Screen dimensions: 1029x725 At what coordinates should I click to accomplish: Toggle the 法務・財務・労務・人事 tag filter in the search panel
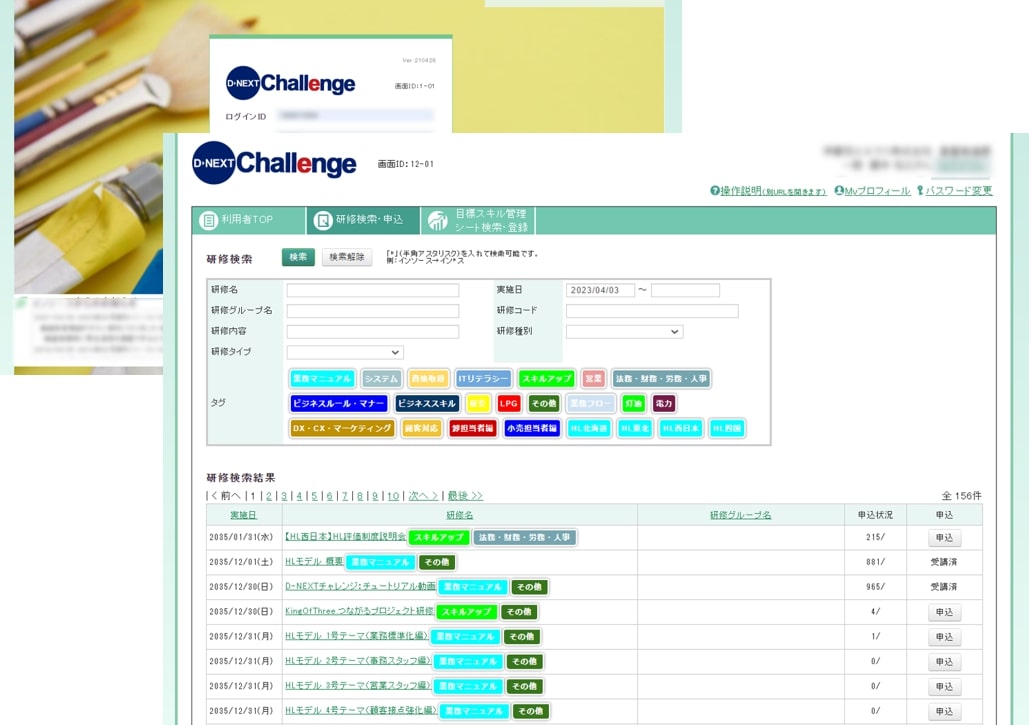(661, 379)
